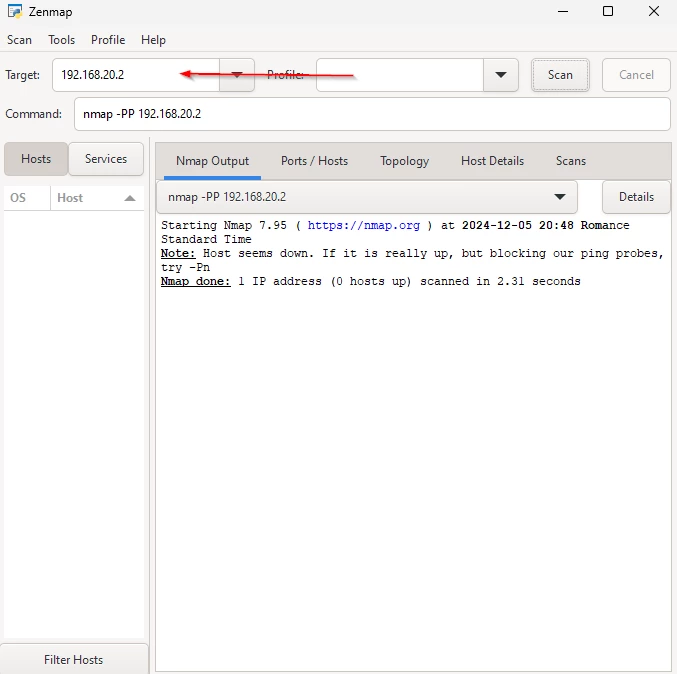Click the '2024-12-05 20:48' timestamp text
Screen dimensions: 677x674
pos(518,225)
